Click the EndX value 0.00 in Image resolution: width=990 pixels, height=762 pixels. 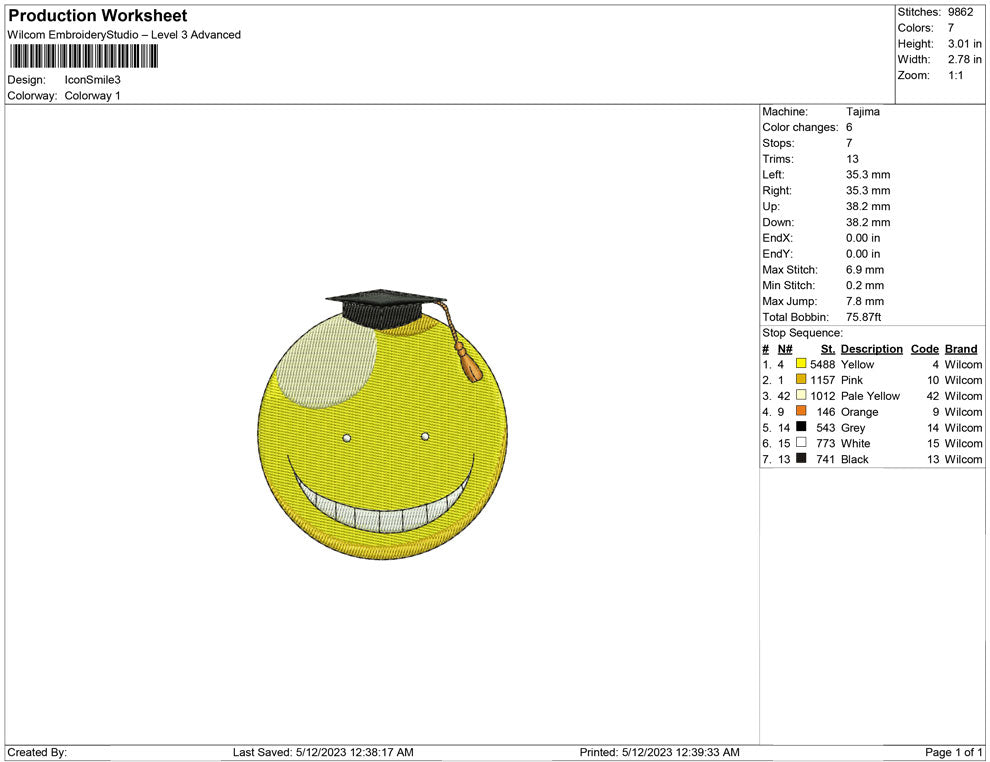point(863,238)
